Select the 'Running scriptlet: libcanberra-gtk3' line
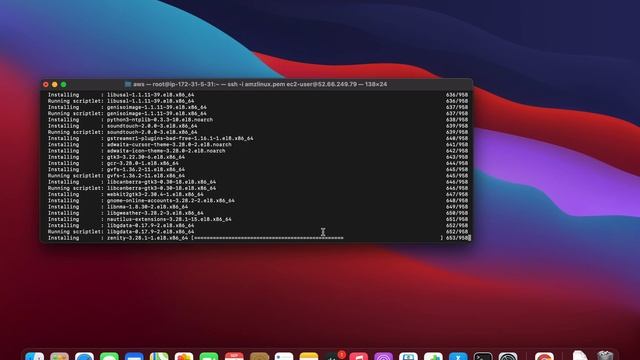 pyautogui.click(x=258, y=188)
